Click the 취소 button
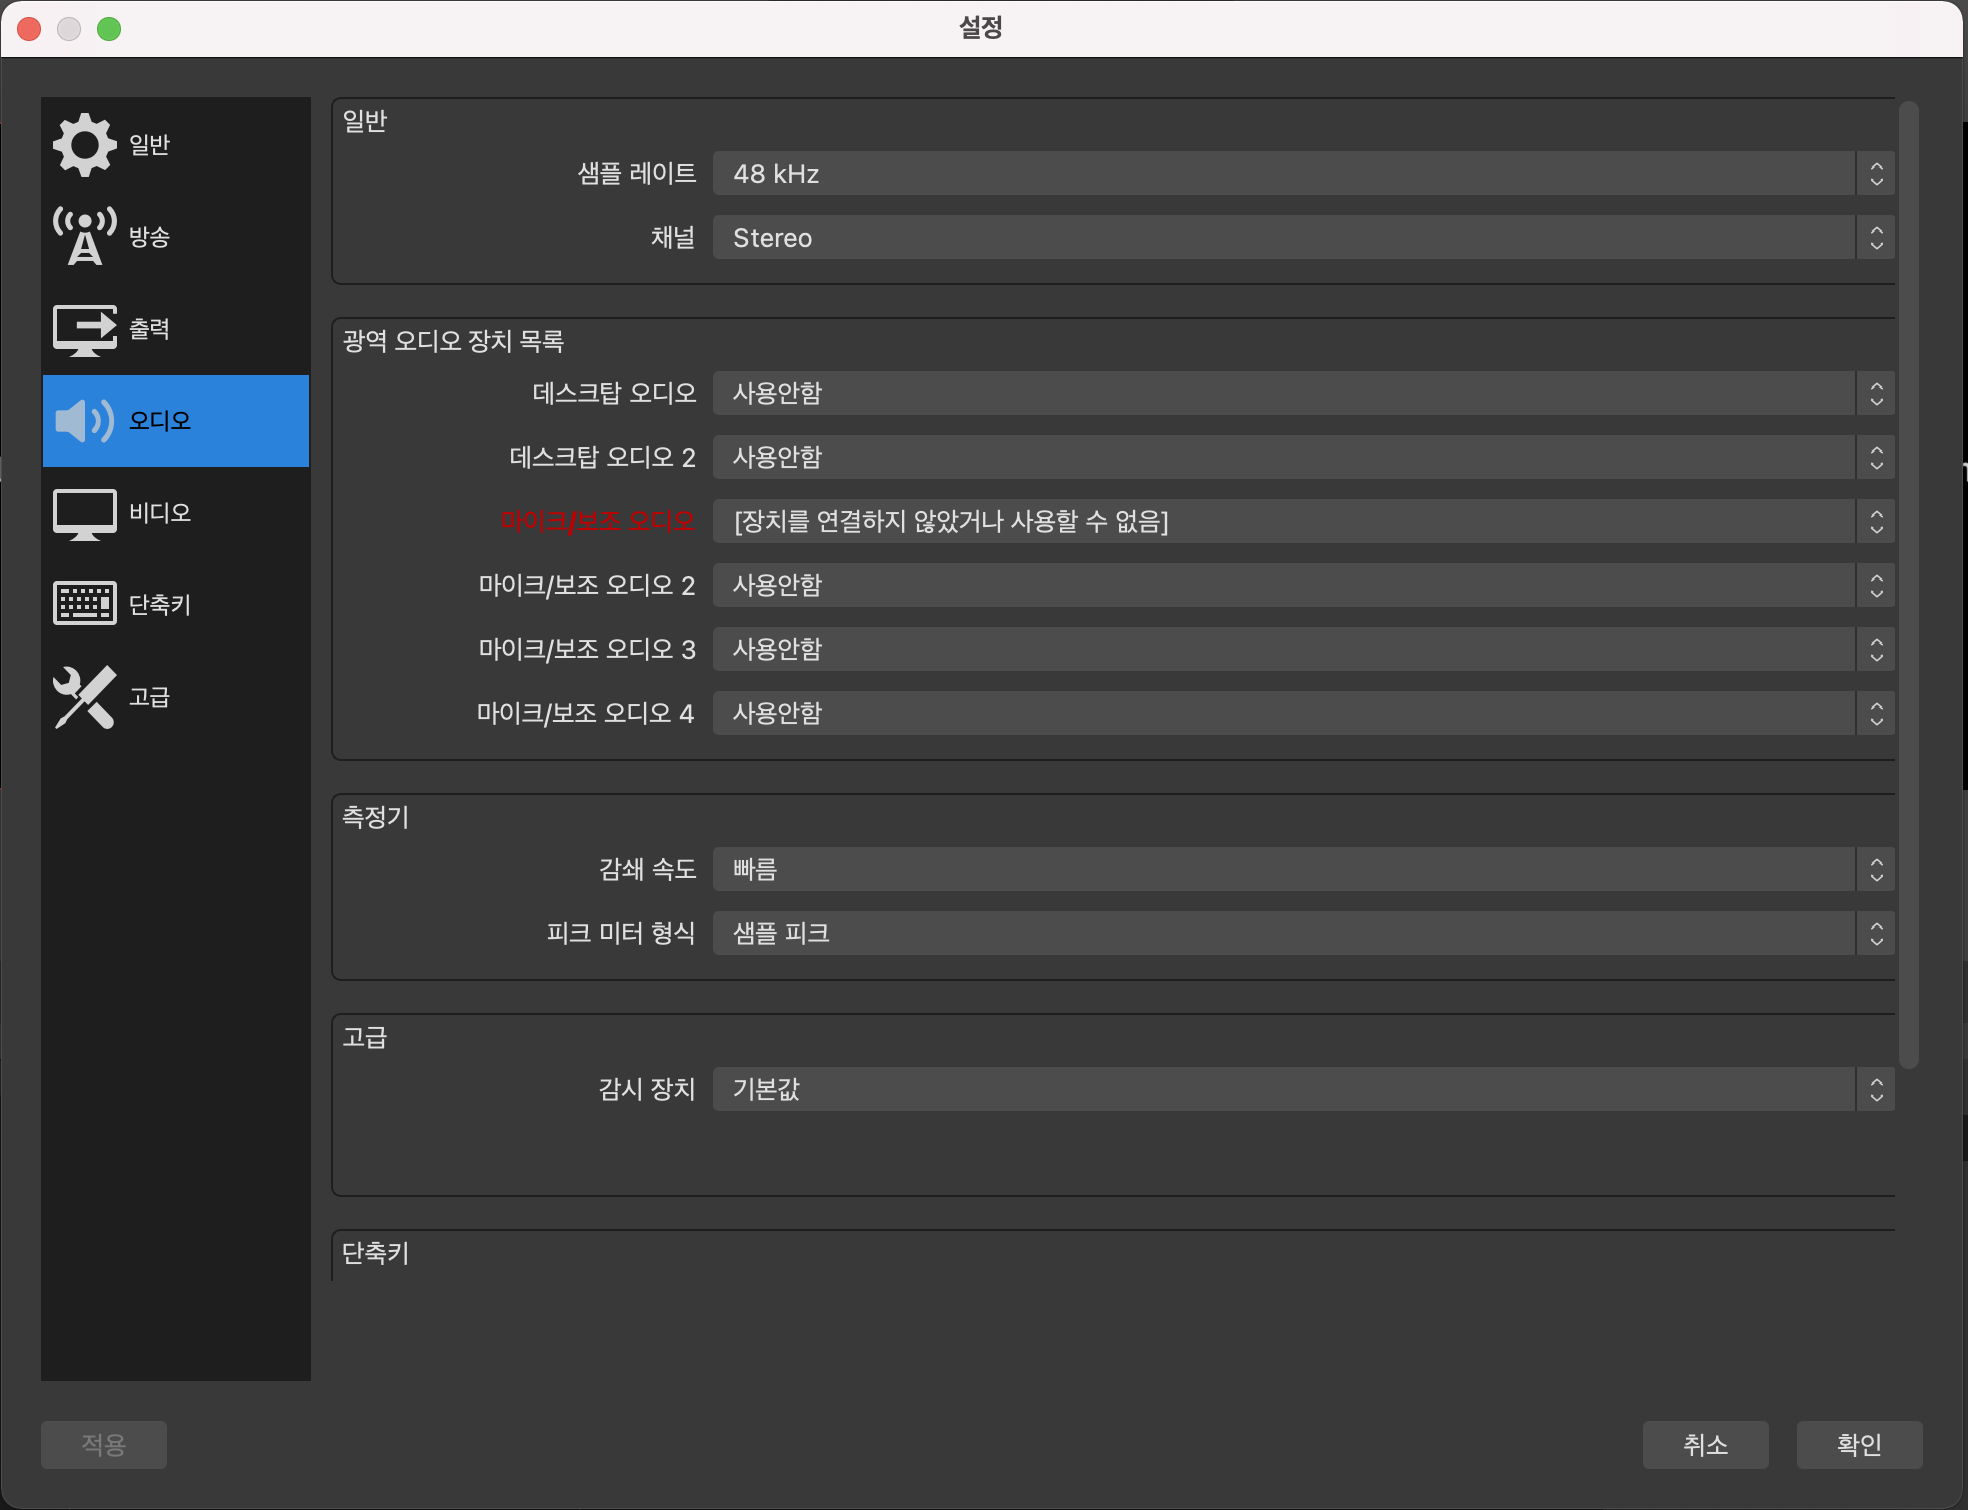The width and height of the screenshot is (1968, 1510). [1705, 1445]
